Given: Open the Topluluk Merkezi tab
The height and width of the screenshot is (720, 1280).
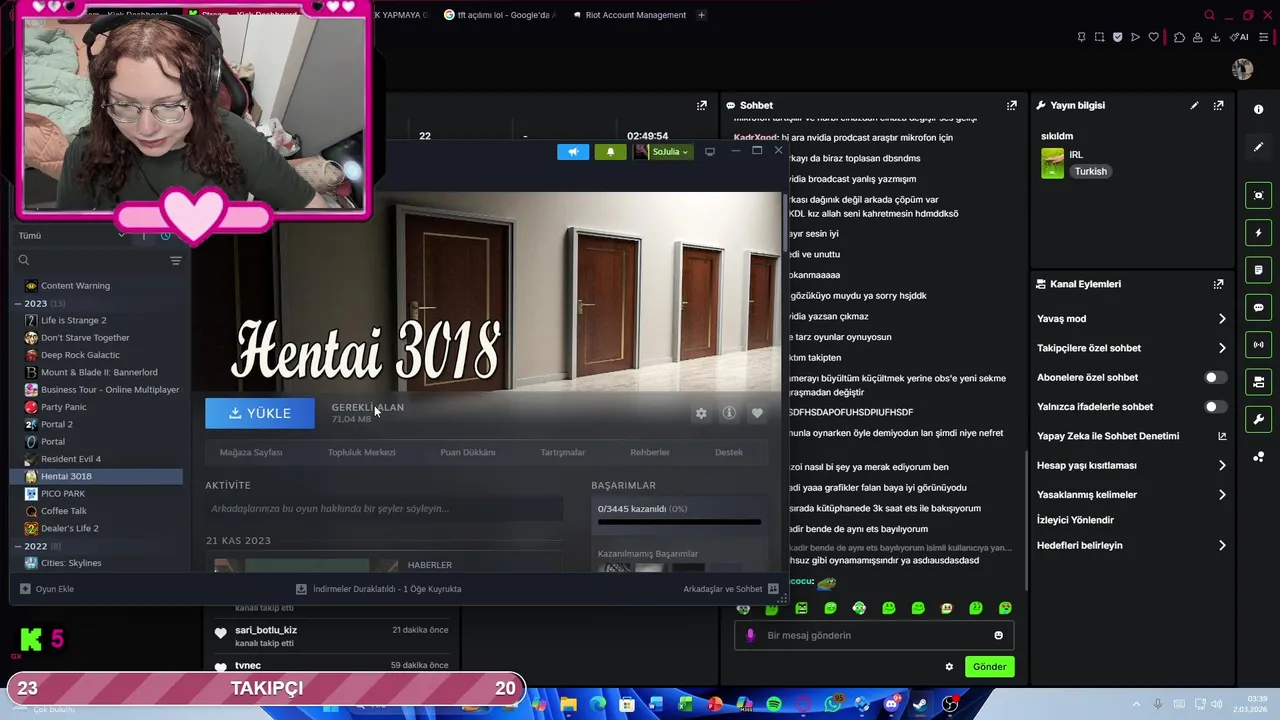Looking at the screenshot, I should 362,452.
